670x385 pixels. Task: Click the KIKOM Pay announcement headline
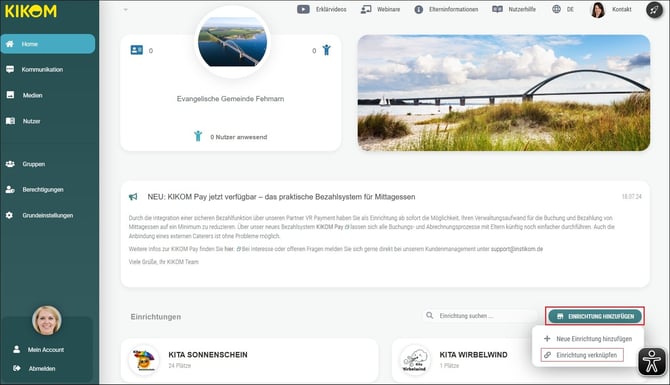[x=281, y=197]
